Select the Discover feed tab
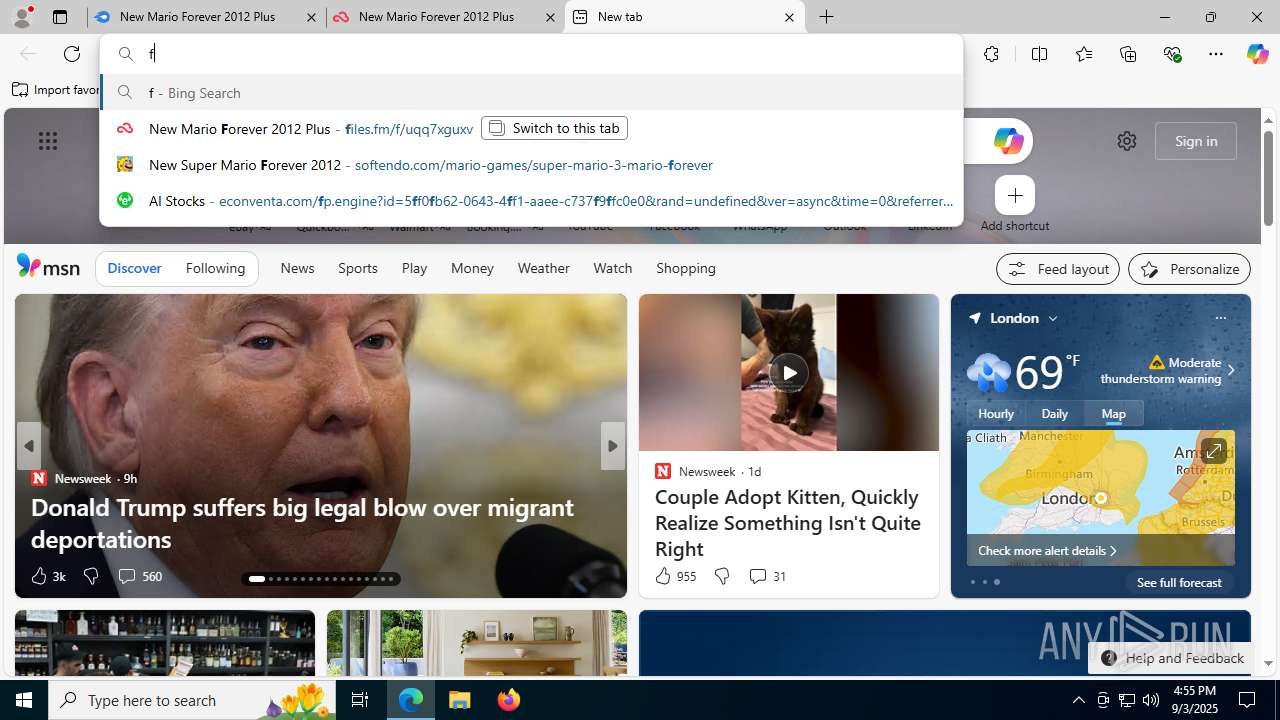This screenshot has height=720, width=1280. click(x=134, y=268)
